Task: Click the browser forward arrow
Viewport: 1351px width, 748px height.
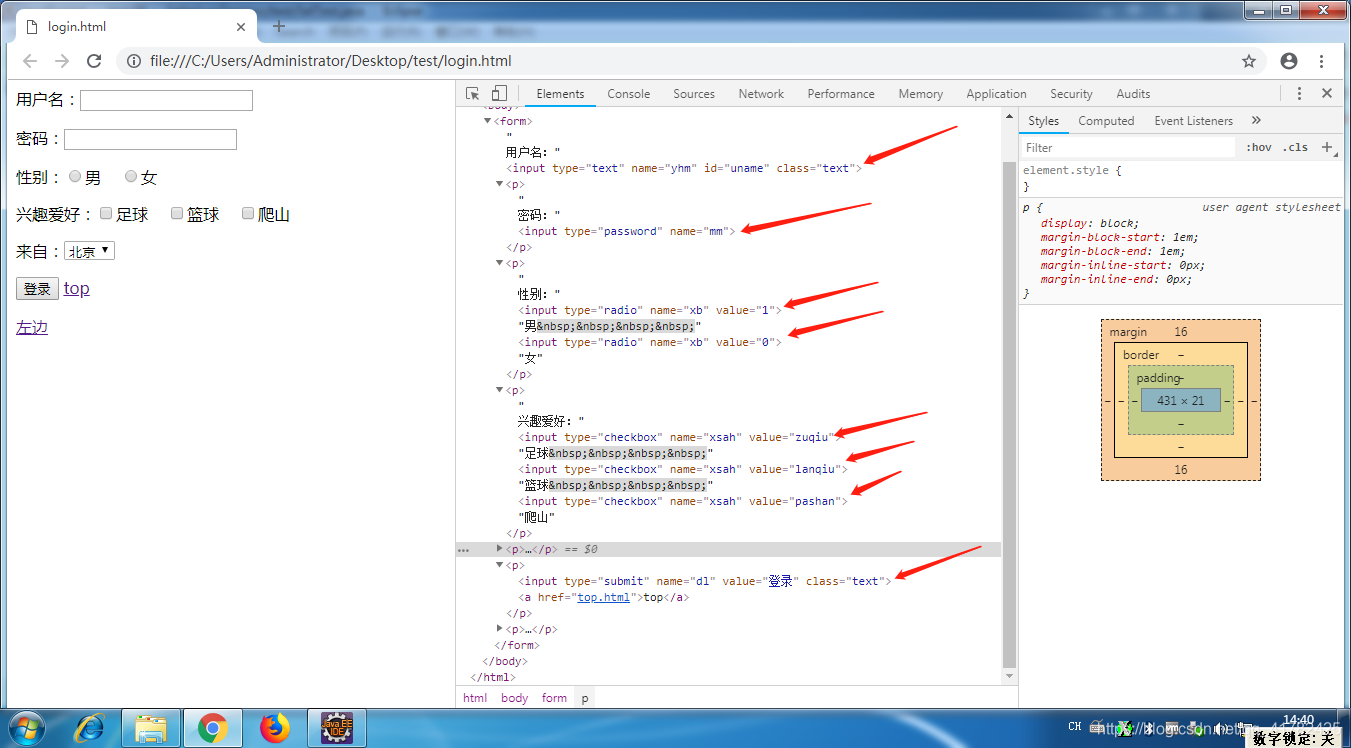Action: pyautogui.click(x=62, y=61)
